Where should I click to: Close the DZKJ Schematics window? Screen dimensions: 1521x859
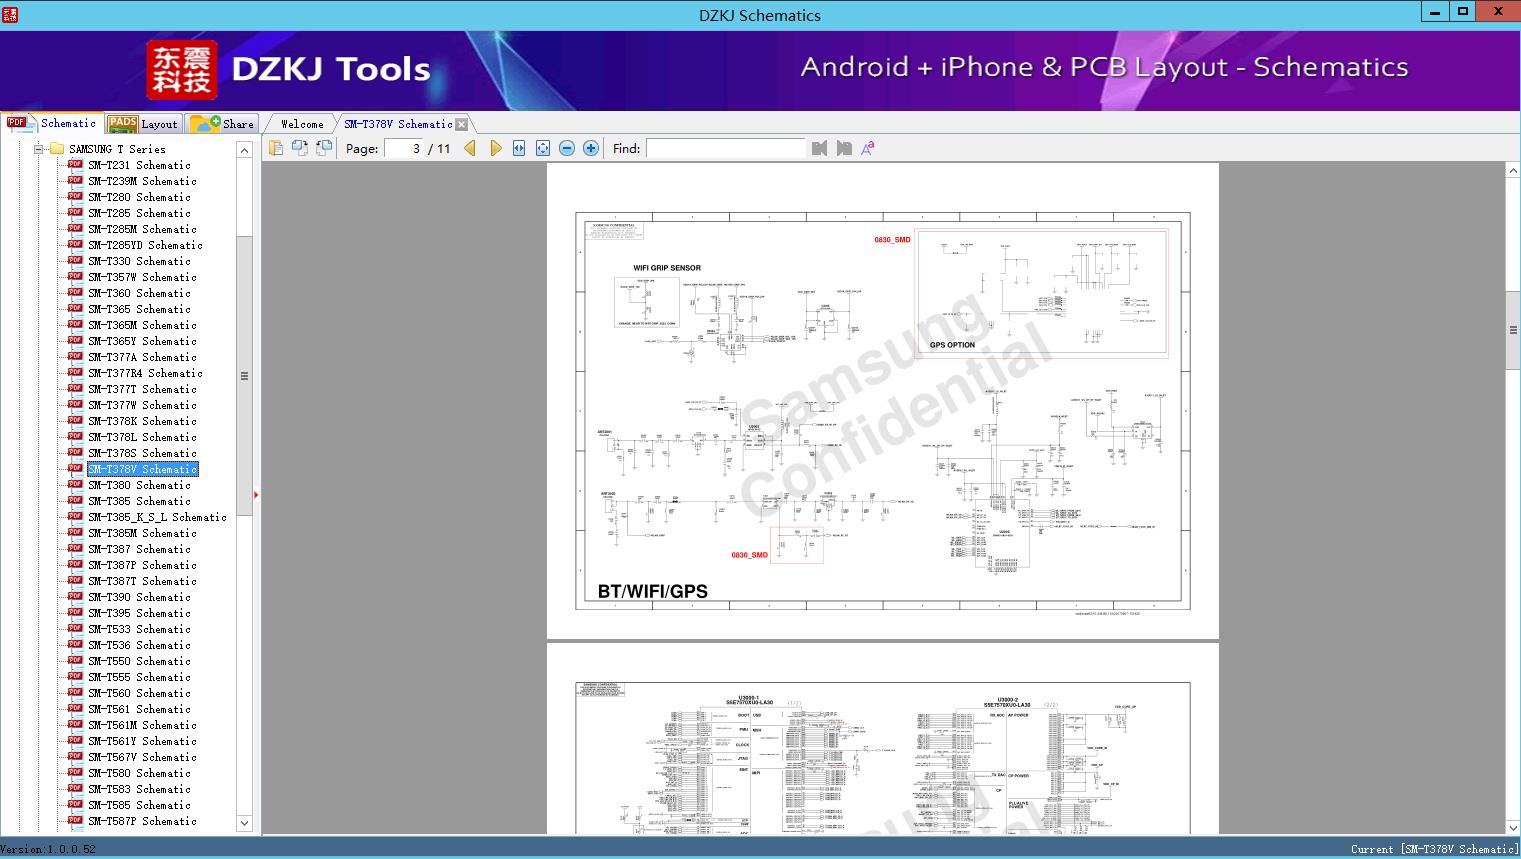[1499, 12]
